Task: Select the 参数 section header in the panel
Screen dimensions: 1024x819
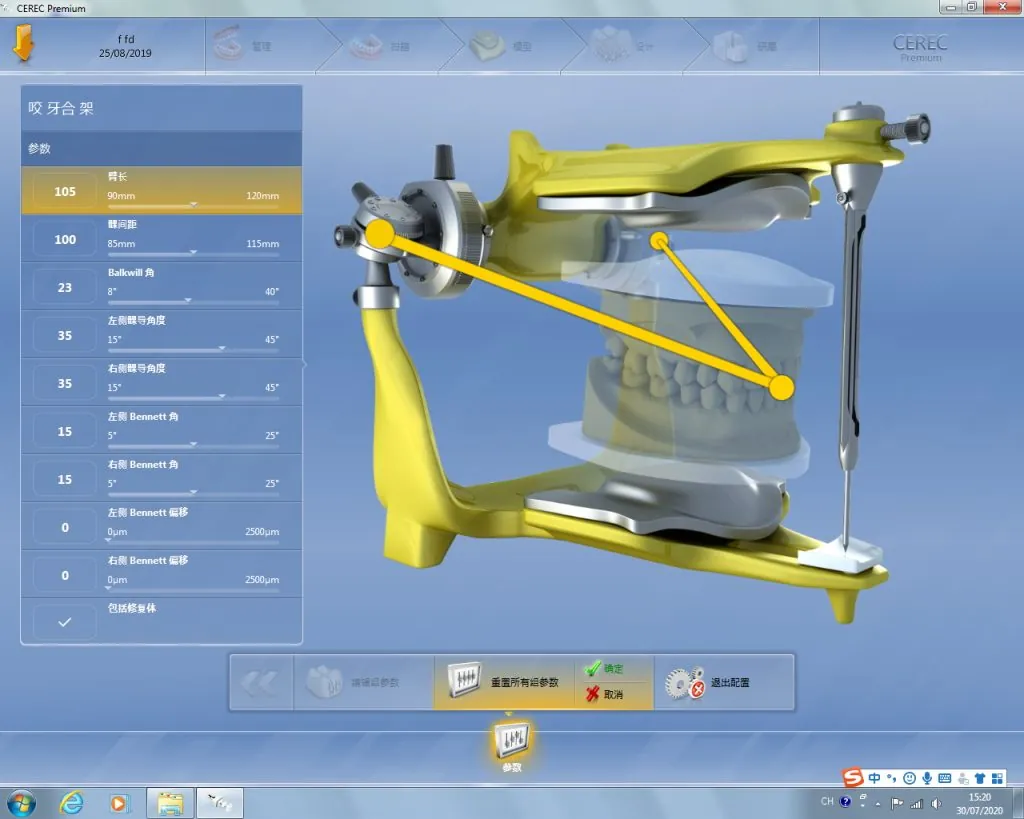Action: pyautogui.click(x=161, y=149)
